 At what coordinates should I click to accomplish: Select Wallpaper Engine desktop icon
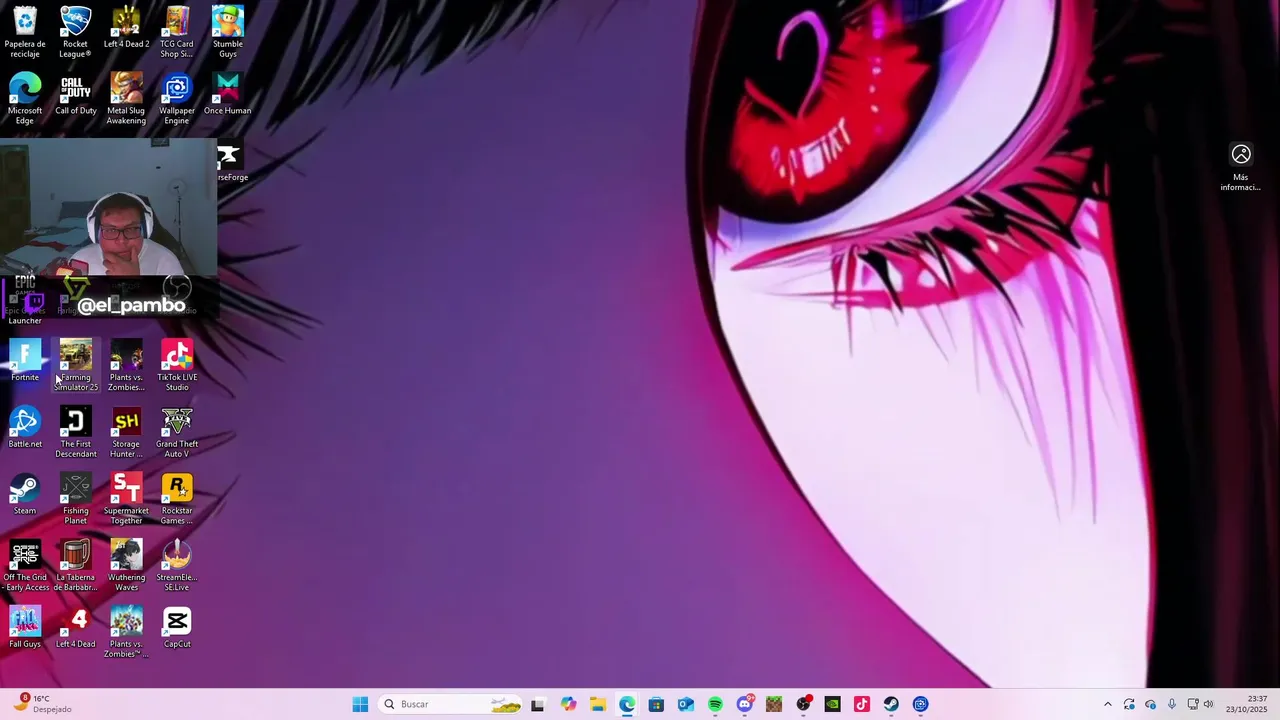pyautogui.click(x=177, y=99)
